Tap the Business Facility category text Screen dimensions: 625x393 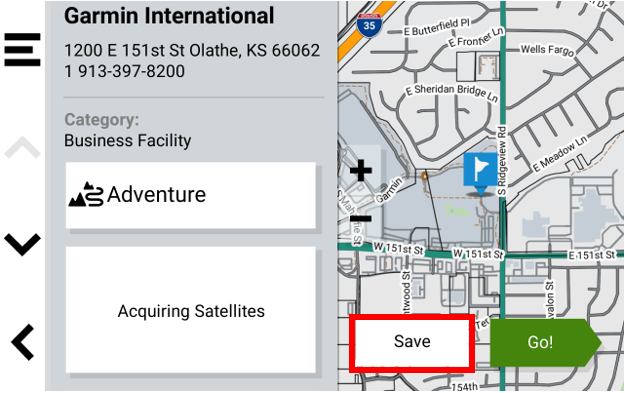(x=128, y=141)
